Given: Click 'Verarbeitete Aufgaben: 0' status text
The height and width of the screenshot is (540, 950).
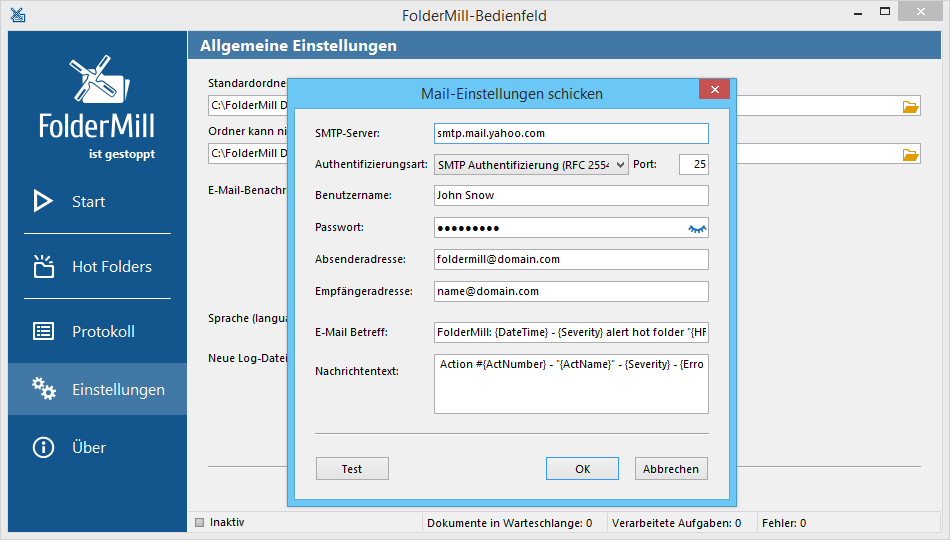Looking at the screenshot, I should pyautogui.click(x=676, y=523).
